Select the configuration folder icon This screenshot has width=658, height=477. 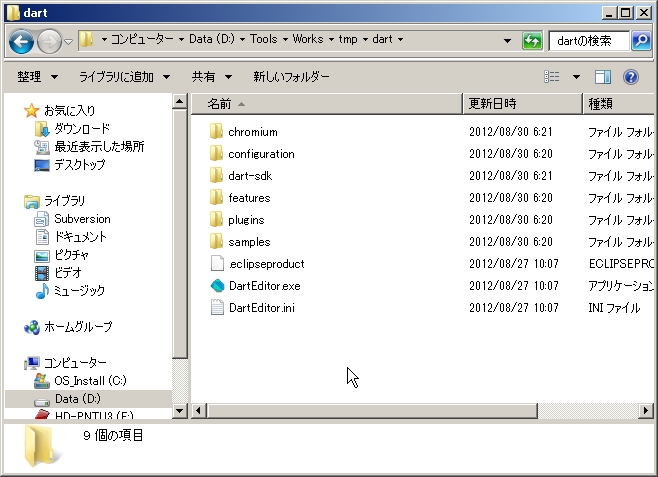tap(216, 153)
